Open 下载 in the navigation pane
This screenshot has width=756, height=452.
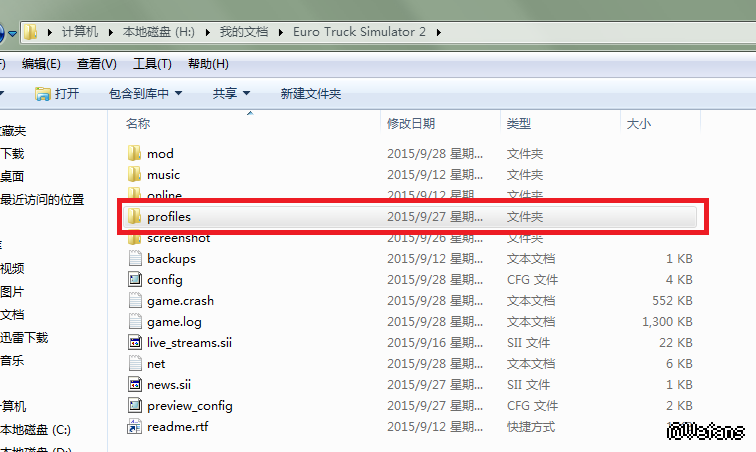tap(12, 153)
